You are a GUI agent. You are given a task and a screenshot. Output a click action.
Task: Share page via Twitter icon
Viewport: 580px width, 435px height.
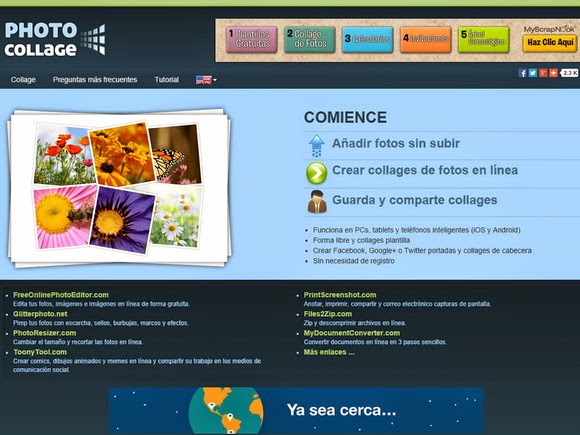click(533, 73)
